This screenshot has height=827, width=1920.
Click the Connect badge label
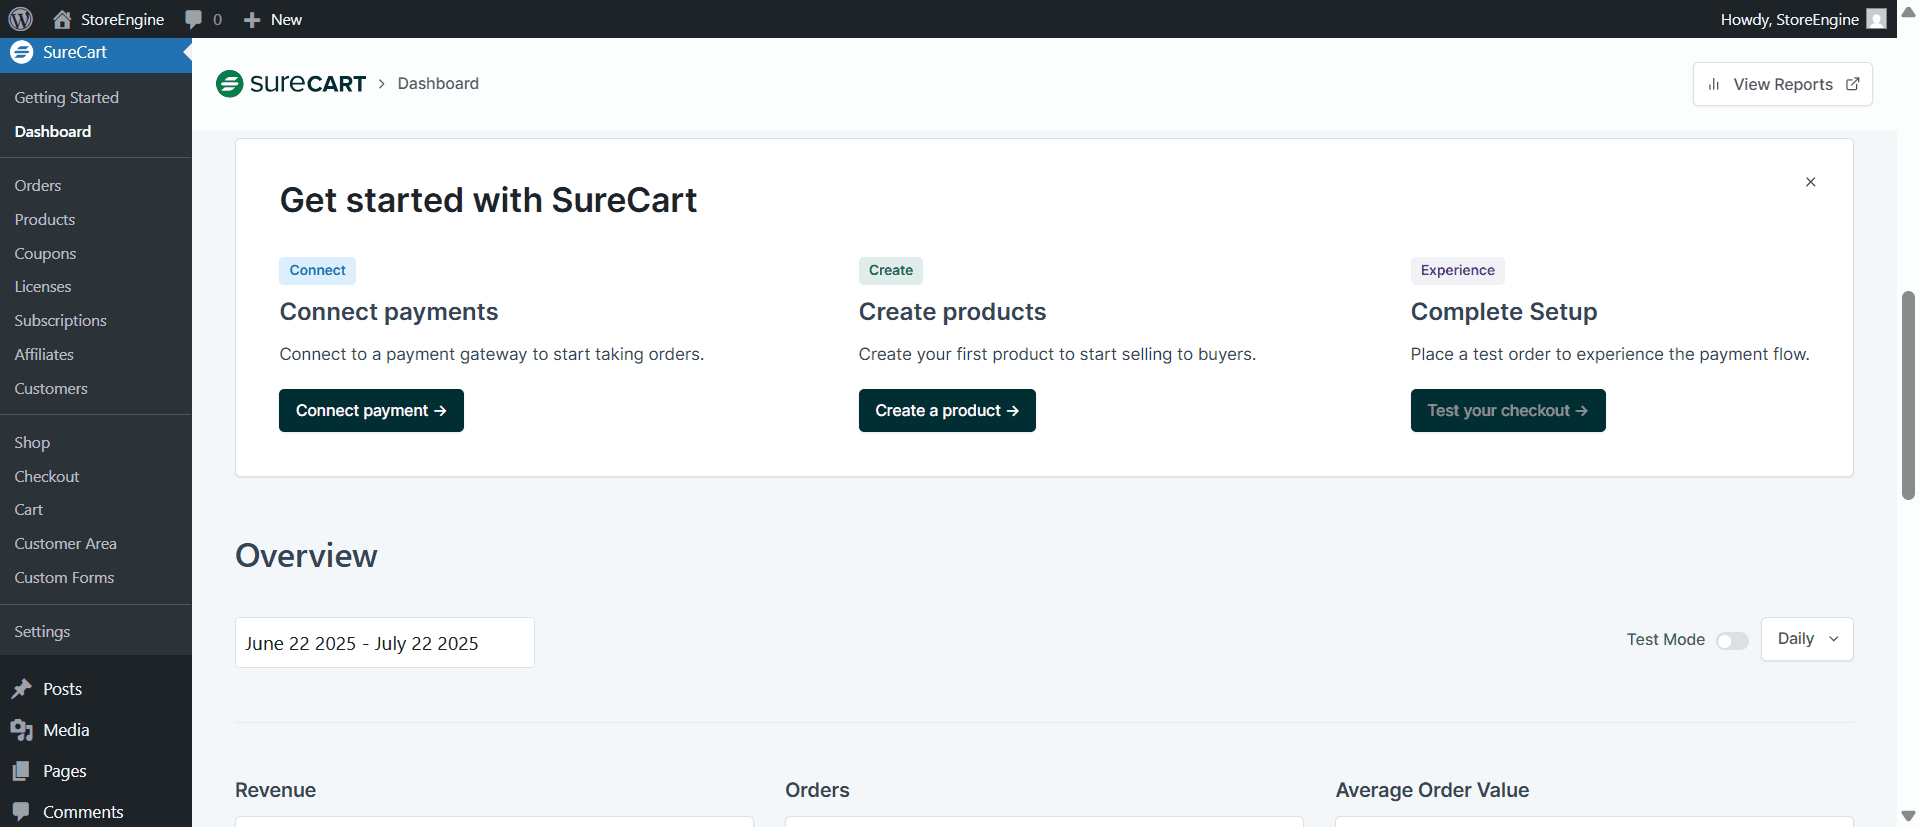coord(318,271)
